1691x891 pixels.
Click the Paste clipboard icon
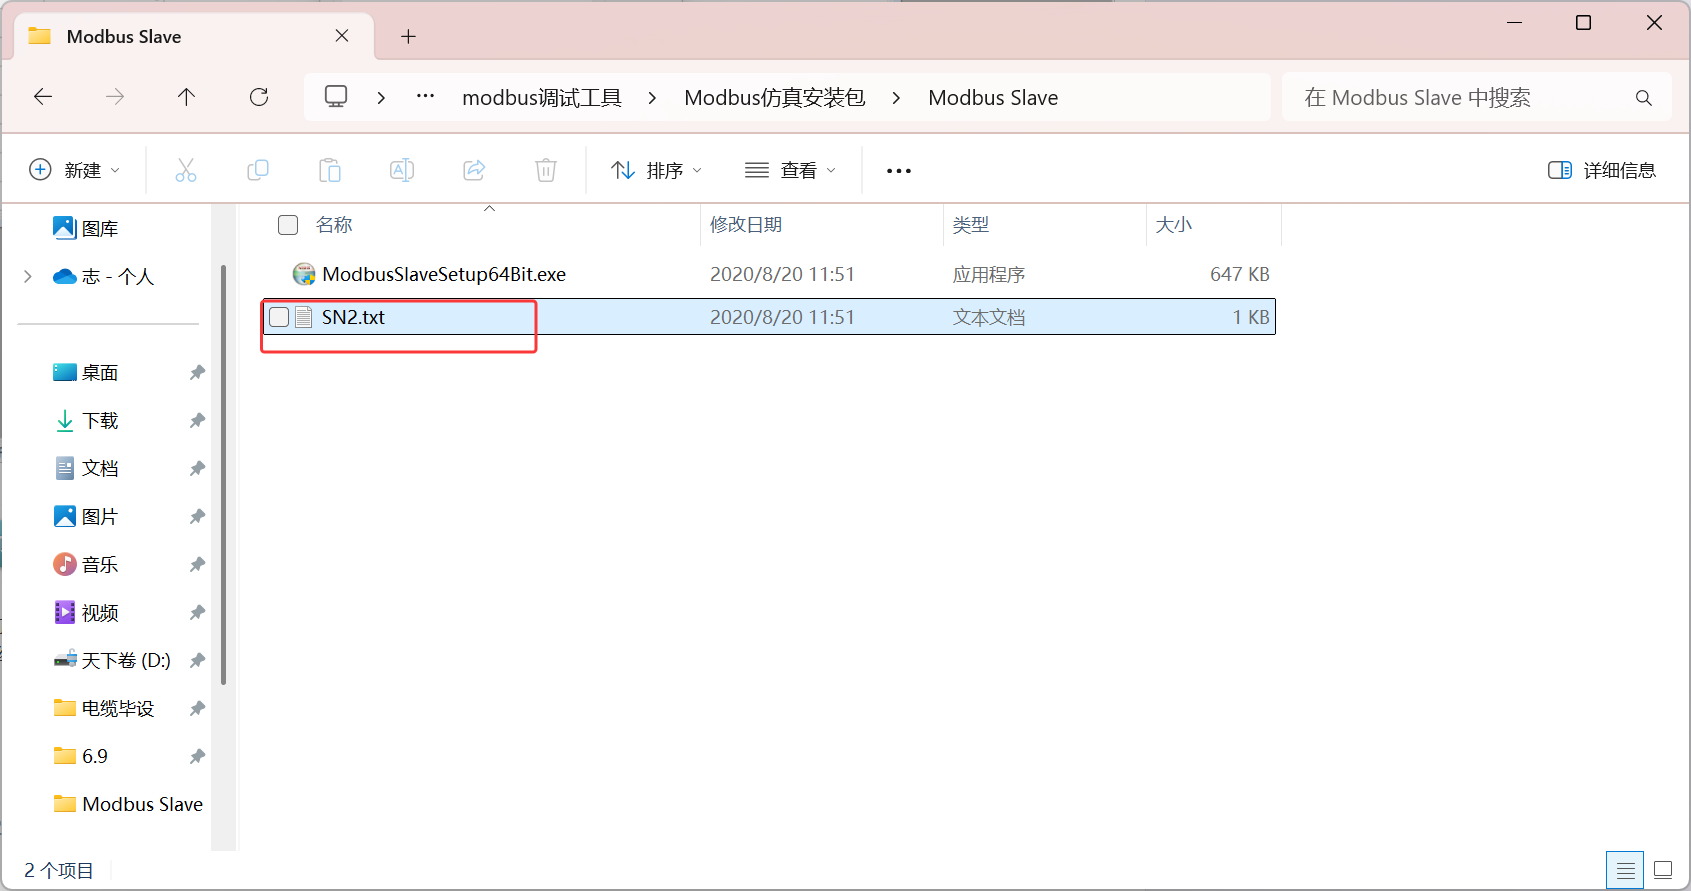(x=330, y=170)
